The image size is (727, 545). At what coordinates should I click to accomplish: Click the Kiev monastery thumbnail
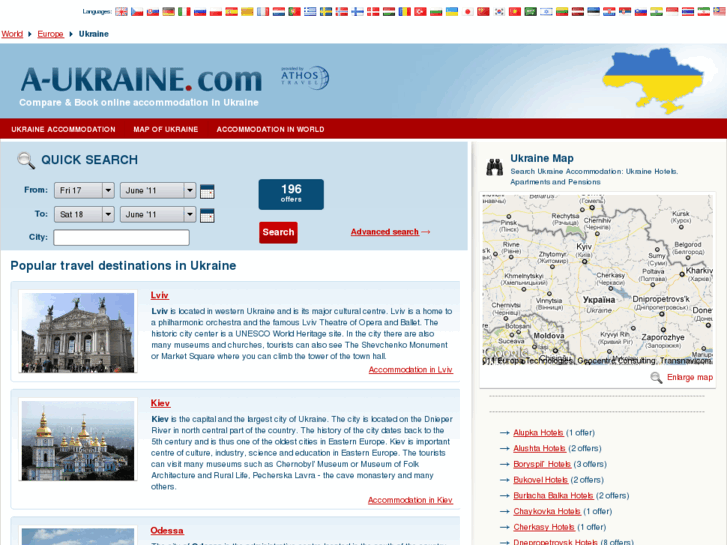(x=78, y=440)
